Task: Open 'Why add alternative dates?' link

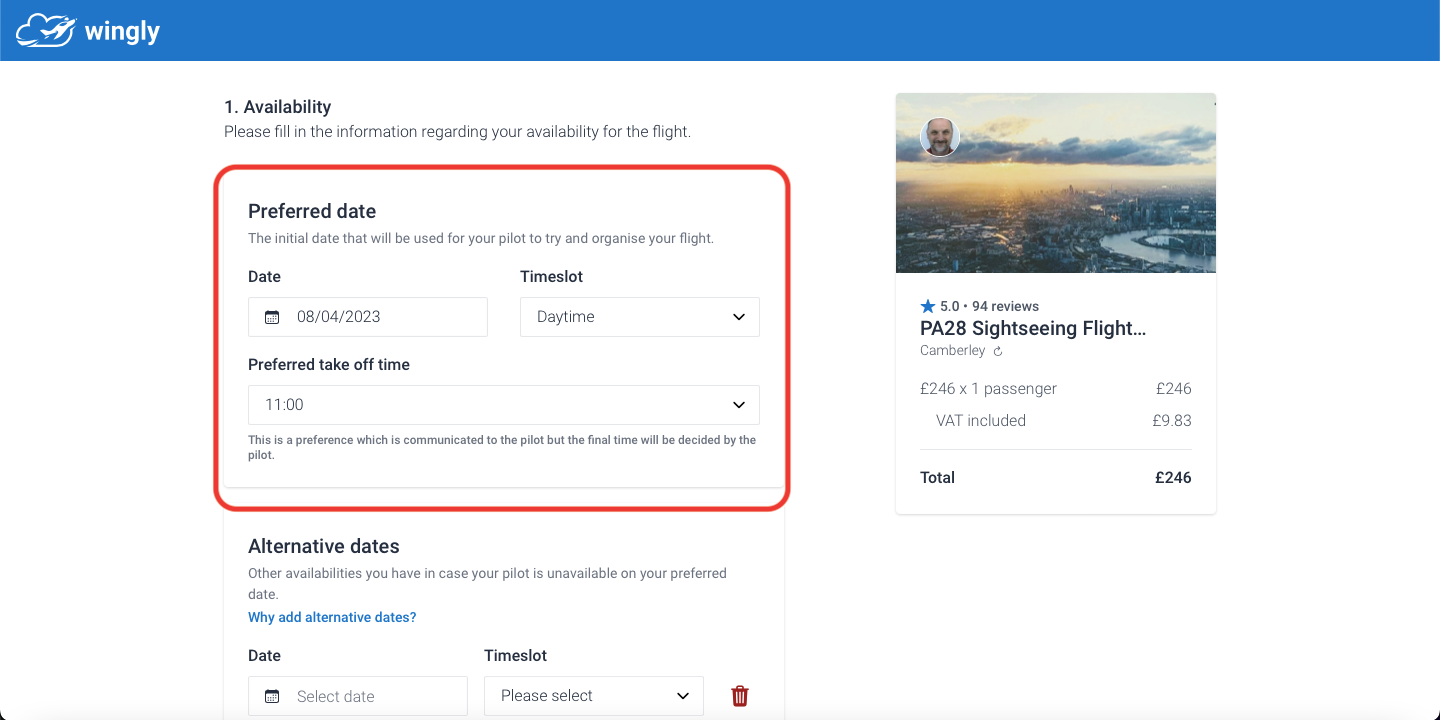Action: click(332, 618)
